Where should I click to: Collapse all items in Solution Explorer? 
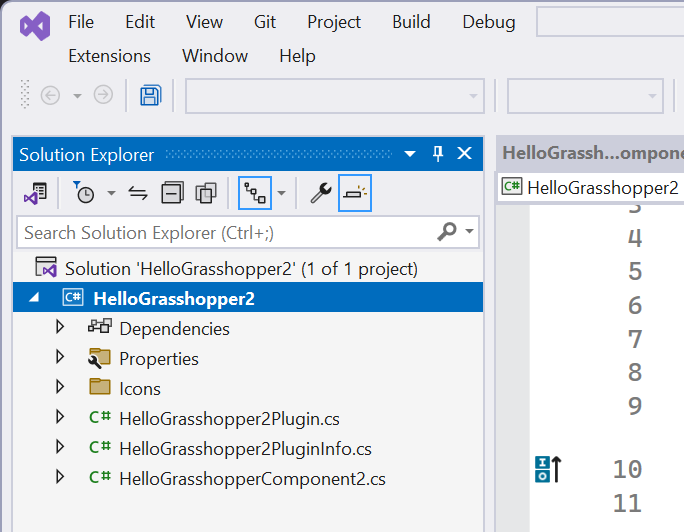[x=172, y=193]
